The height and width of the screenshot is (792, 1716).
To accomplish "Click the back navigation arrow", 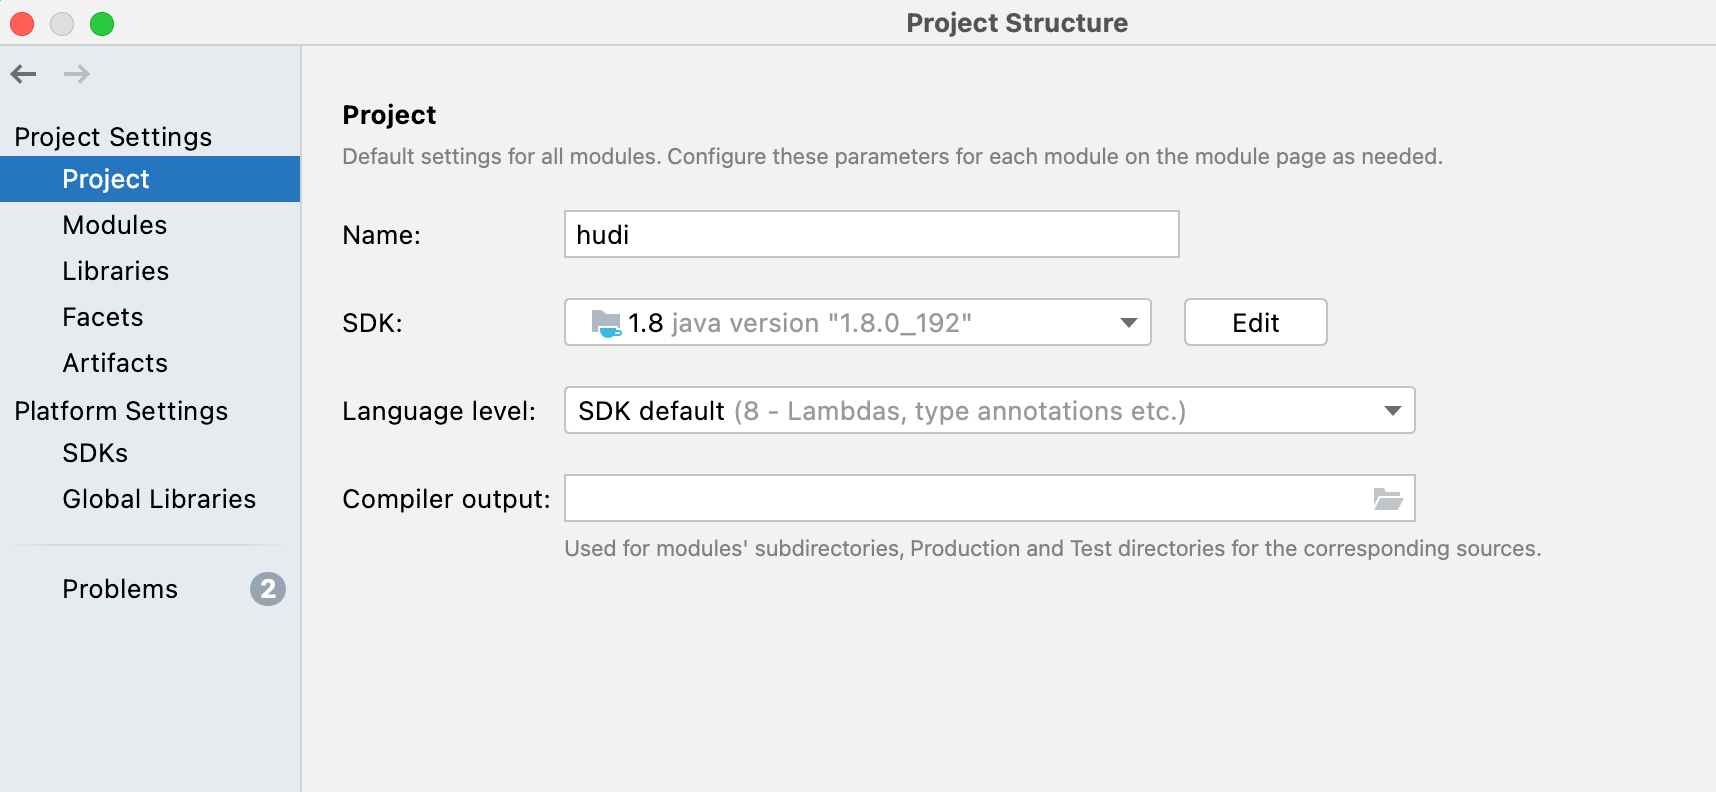I will tap(24, 74).
